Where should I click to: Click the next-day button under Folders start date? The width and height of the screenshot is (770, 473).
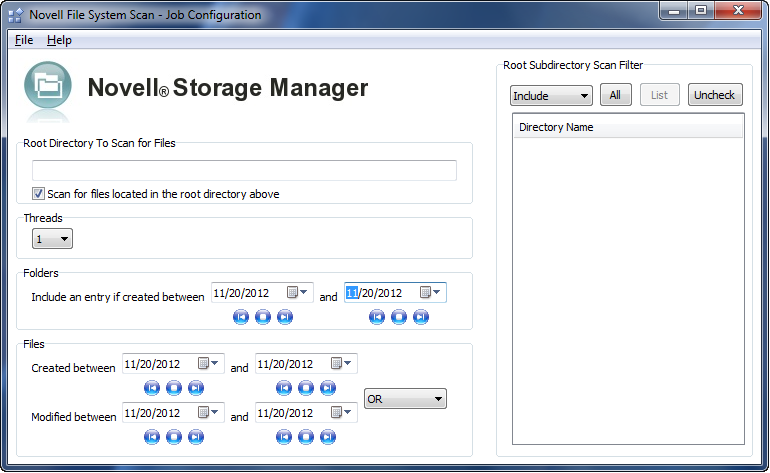[x=285, y=317]
